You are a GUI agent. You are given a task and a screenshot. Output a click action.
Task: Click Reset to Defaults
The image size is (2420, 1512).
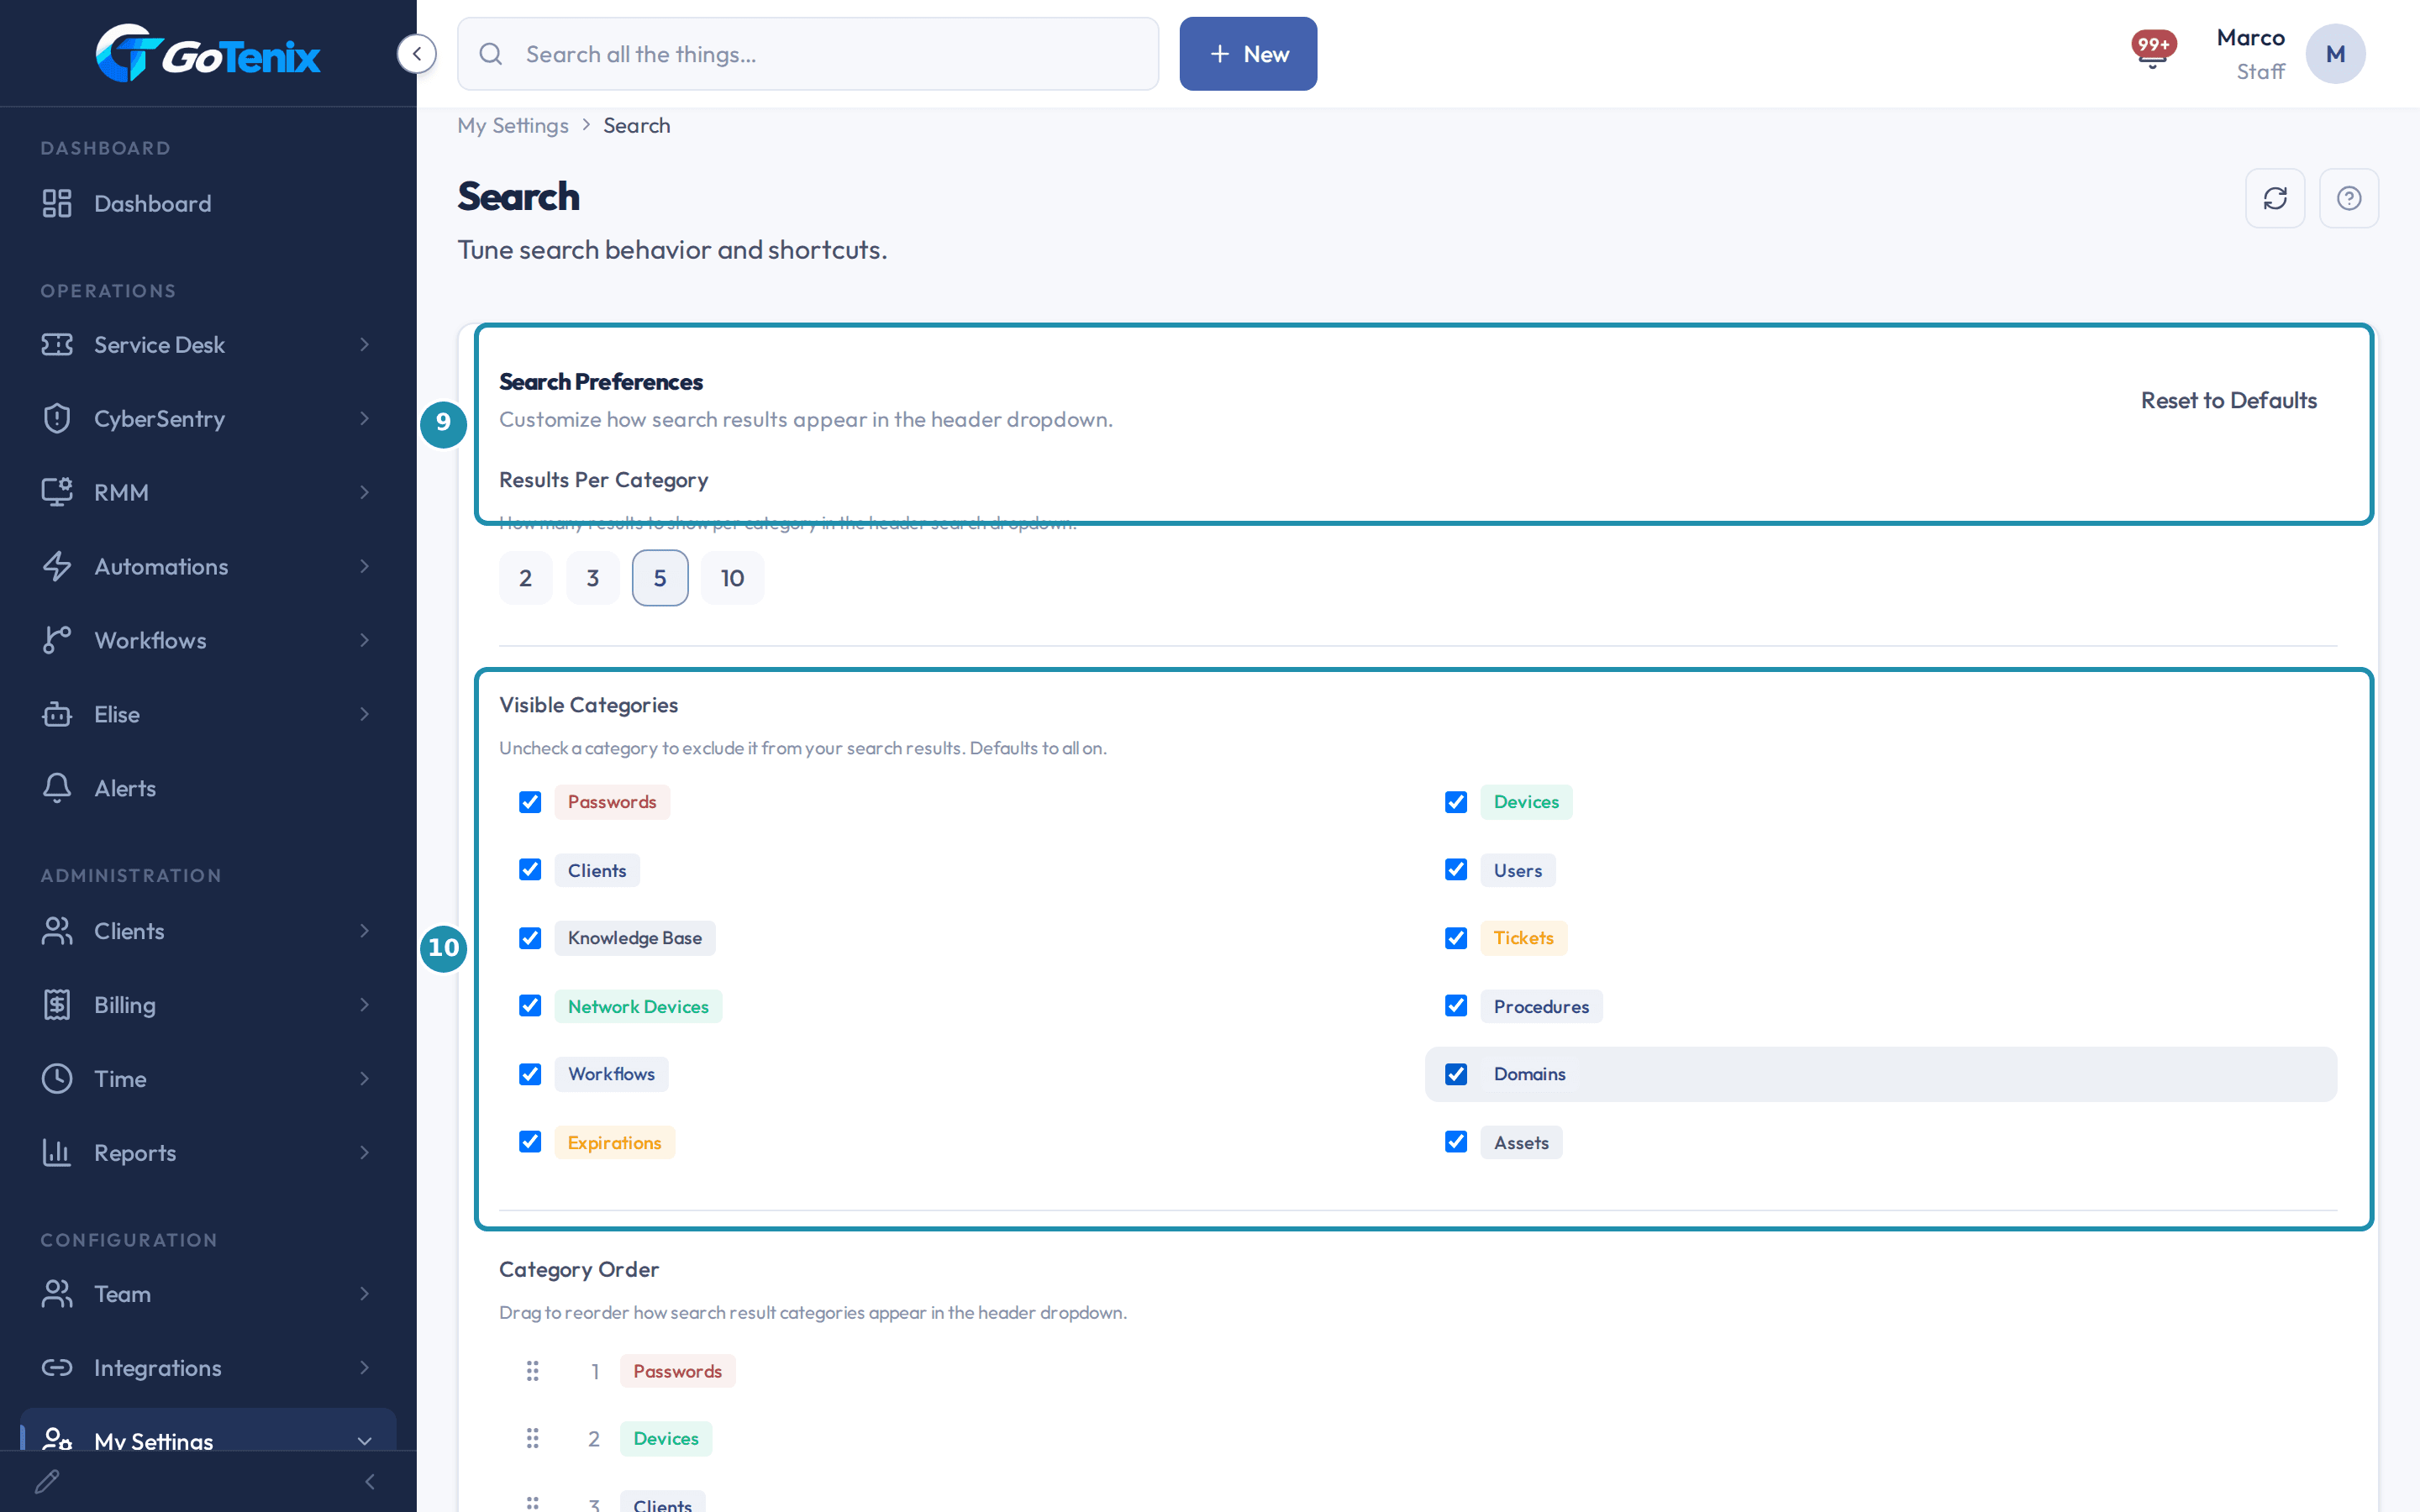coord(2228,400)
